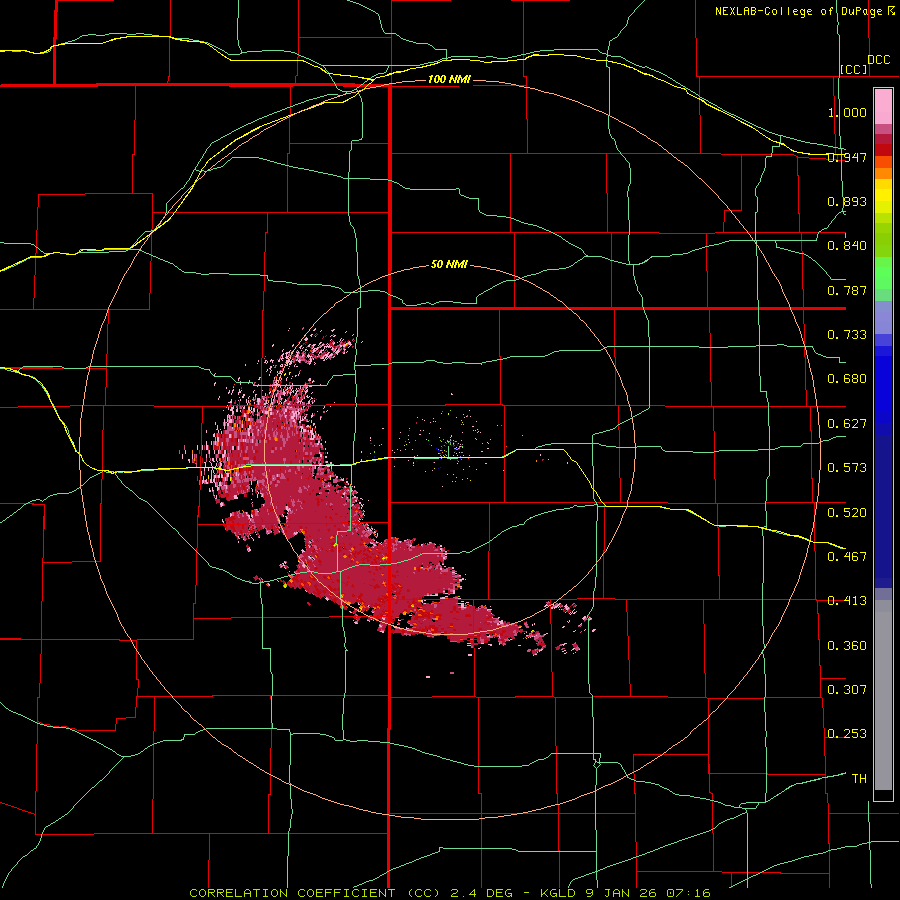The height and width of the screenshot is (900, 900).
Task: Click the 0.840 scale value
Action: (847, 246)
